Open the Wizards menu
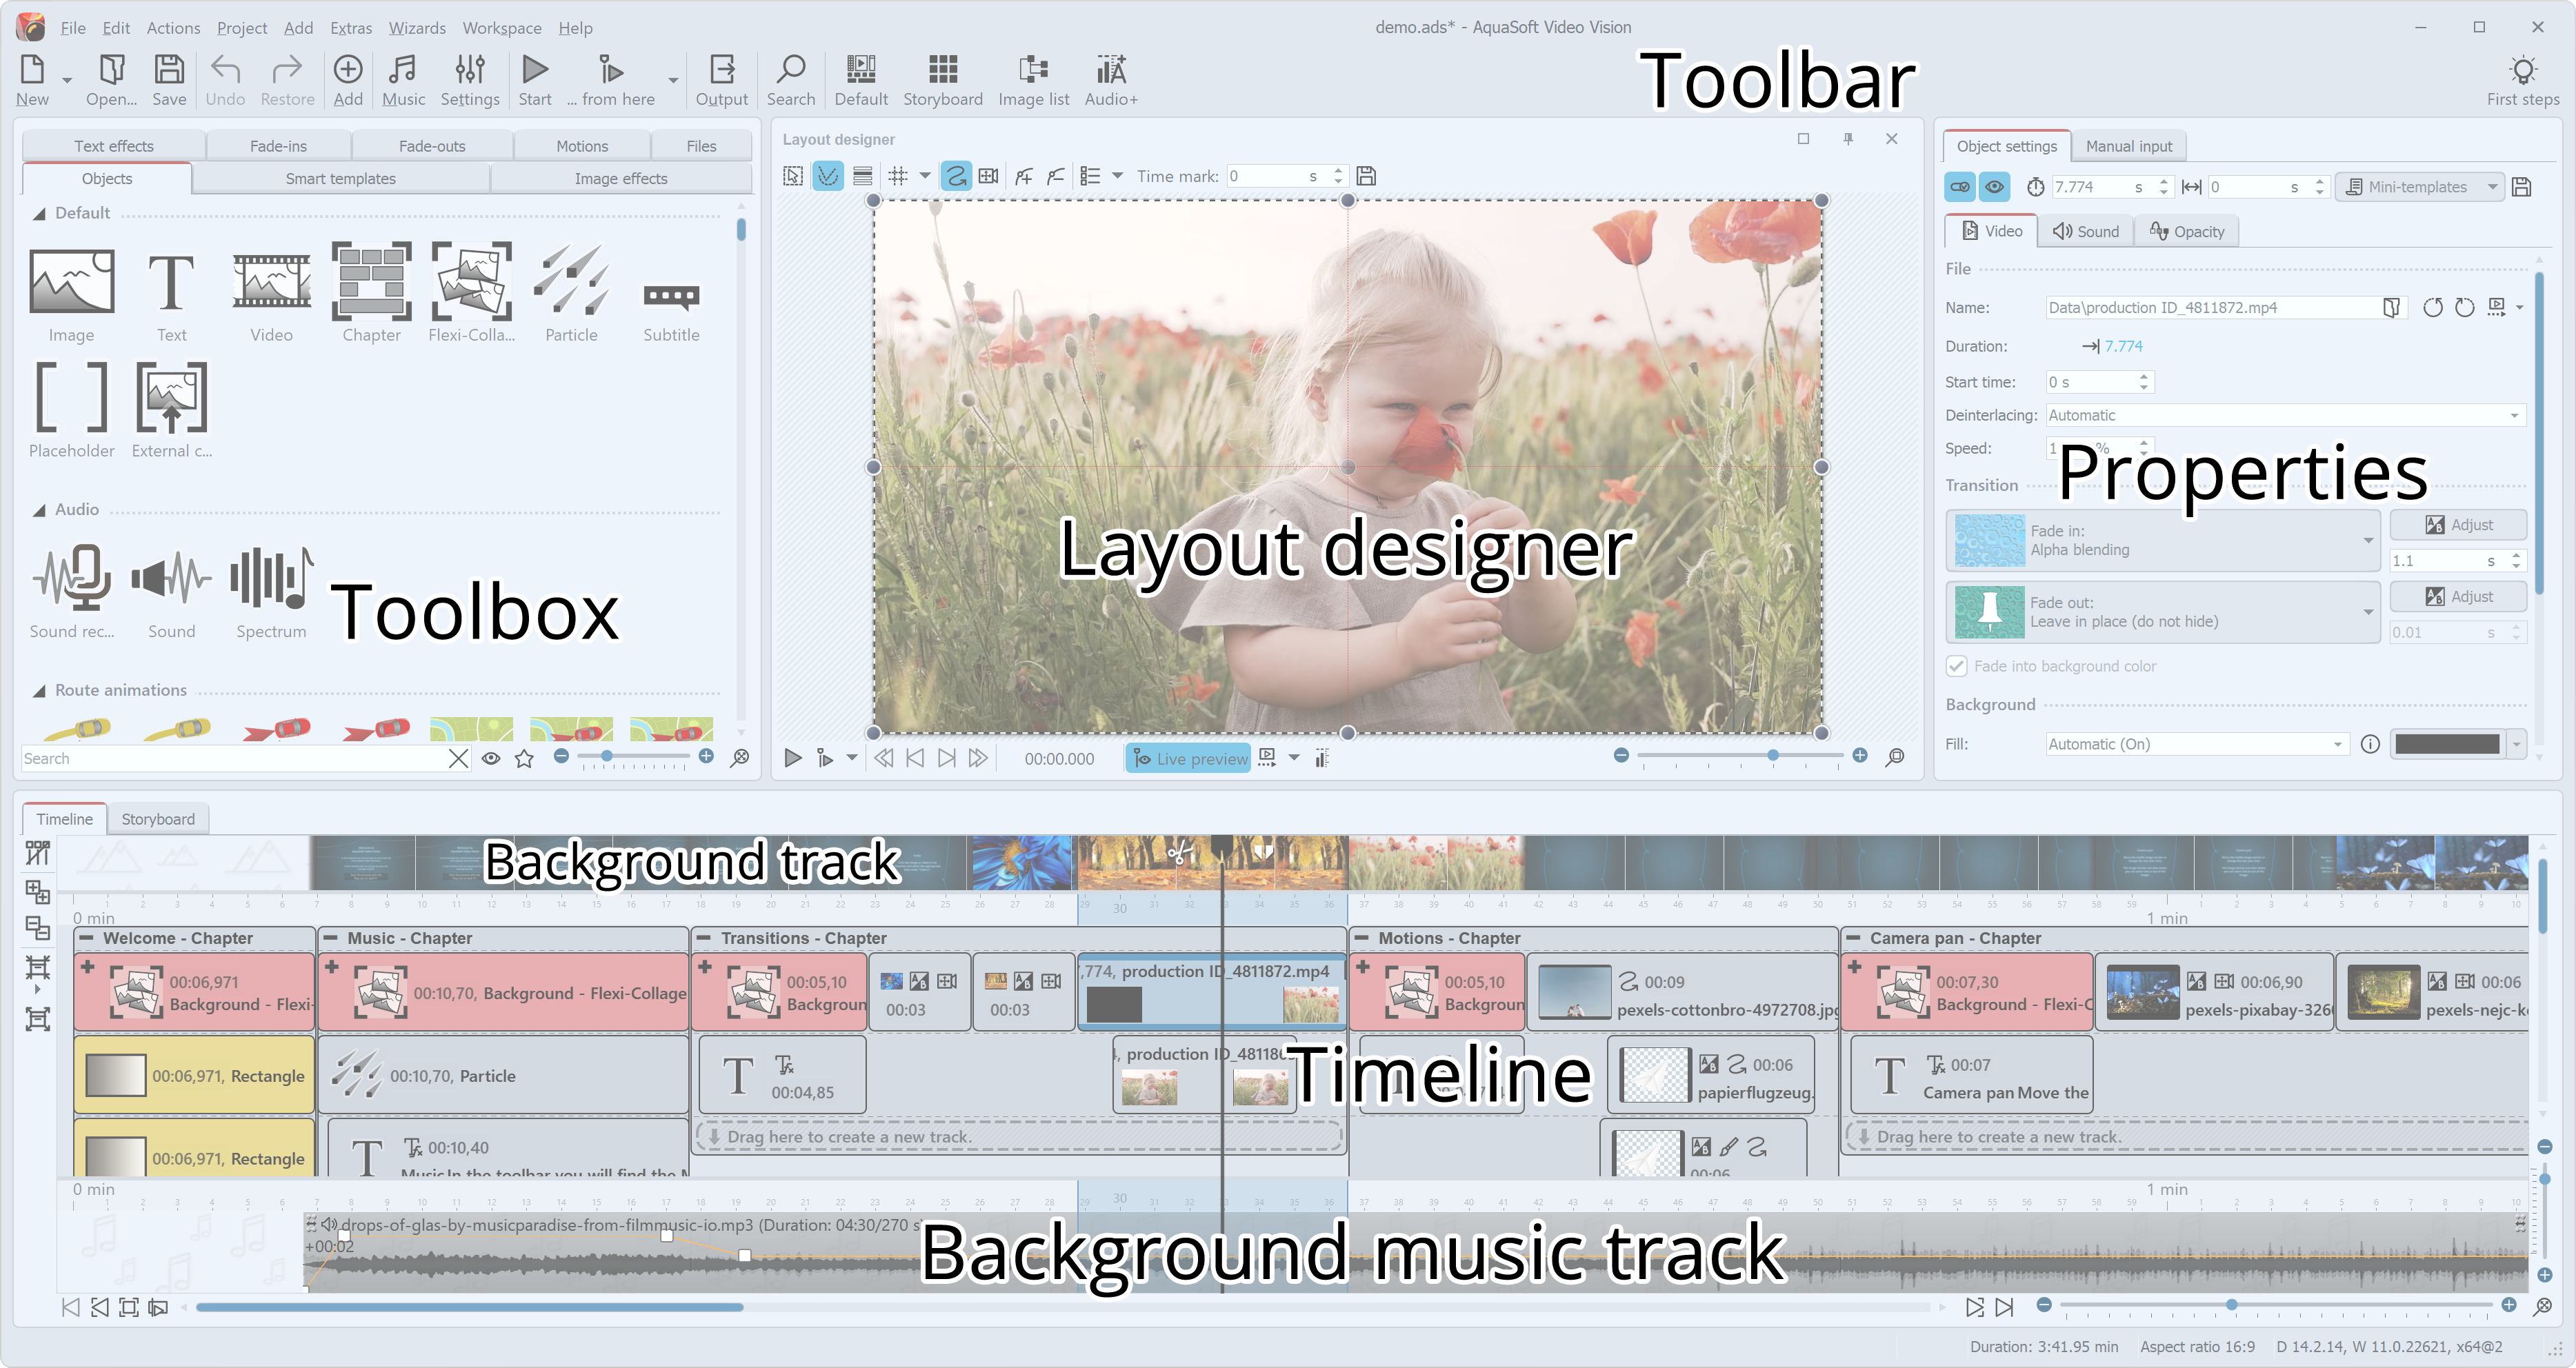This screenshot has width=2576, height=1368. 417,27
